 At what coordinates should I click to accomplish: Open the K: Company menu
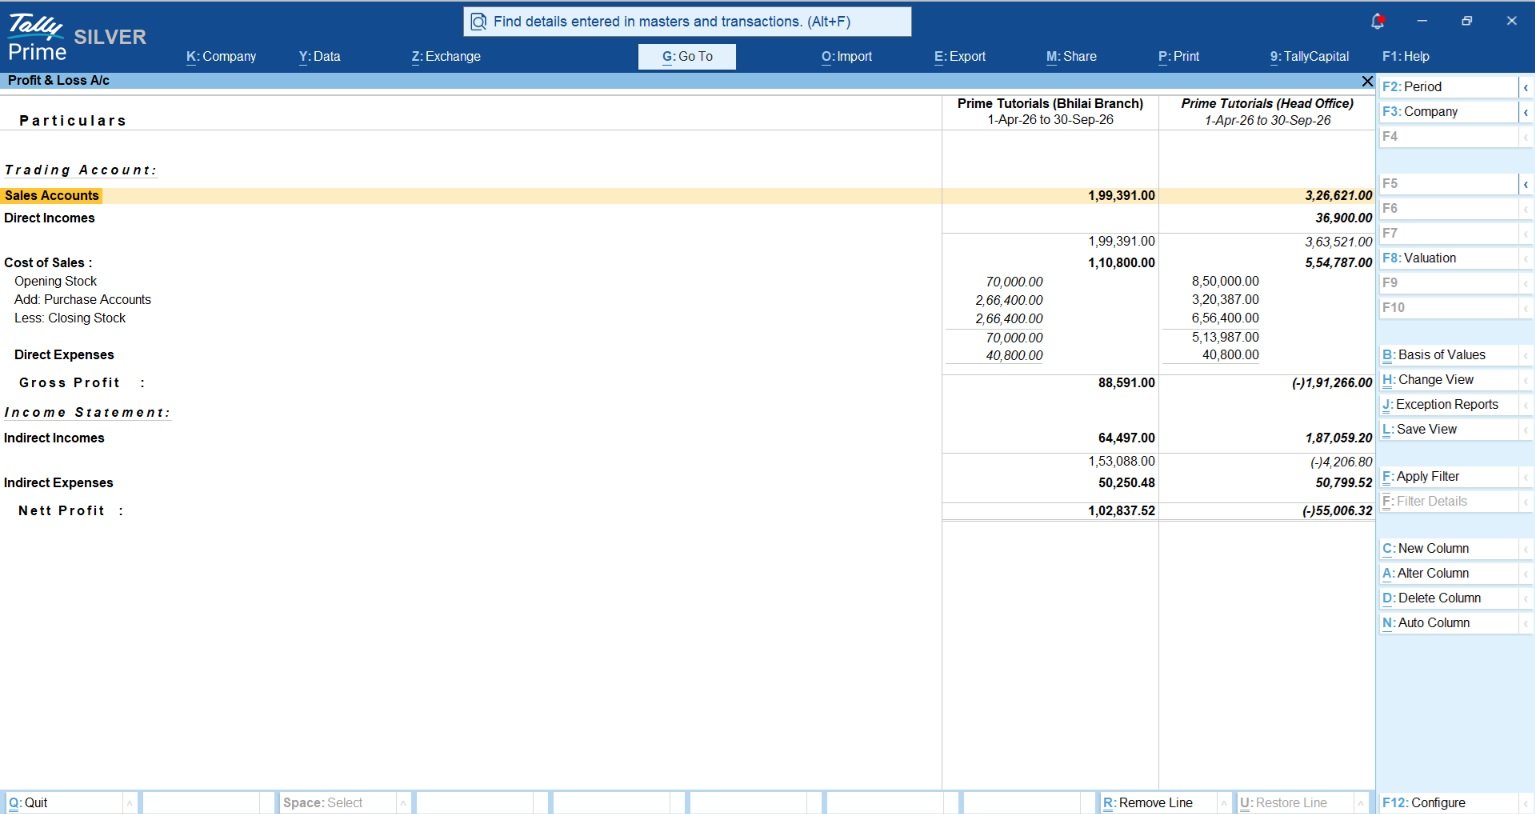(221, 57)
